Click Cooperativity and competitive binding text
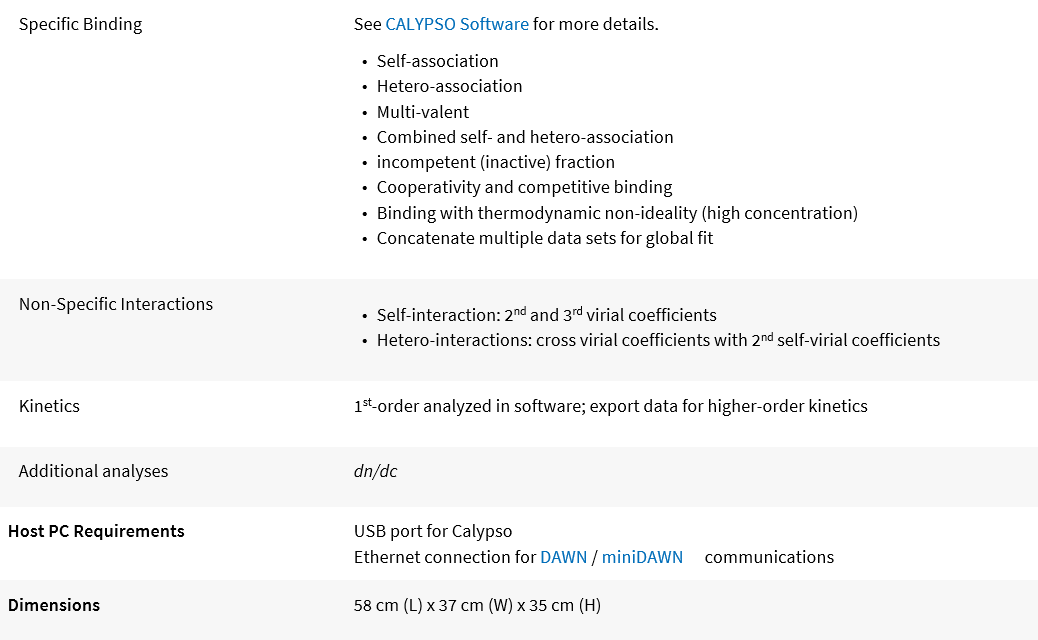Viewport: 1038px width, 640px height. (524, 187)
